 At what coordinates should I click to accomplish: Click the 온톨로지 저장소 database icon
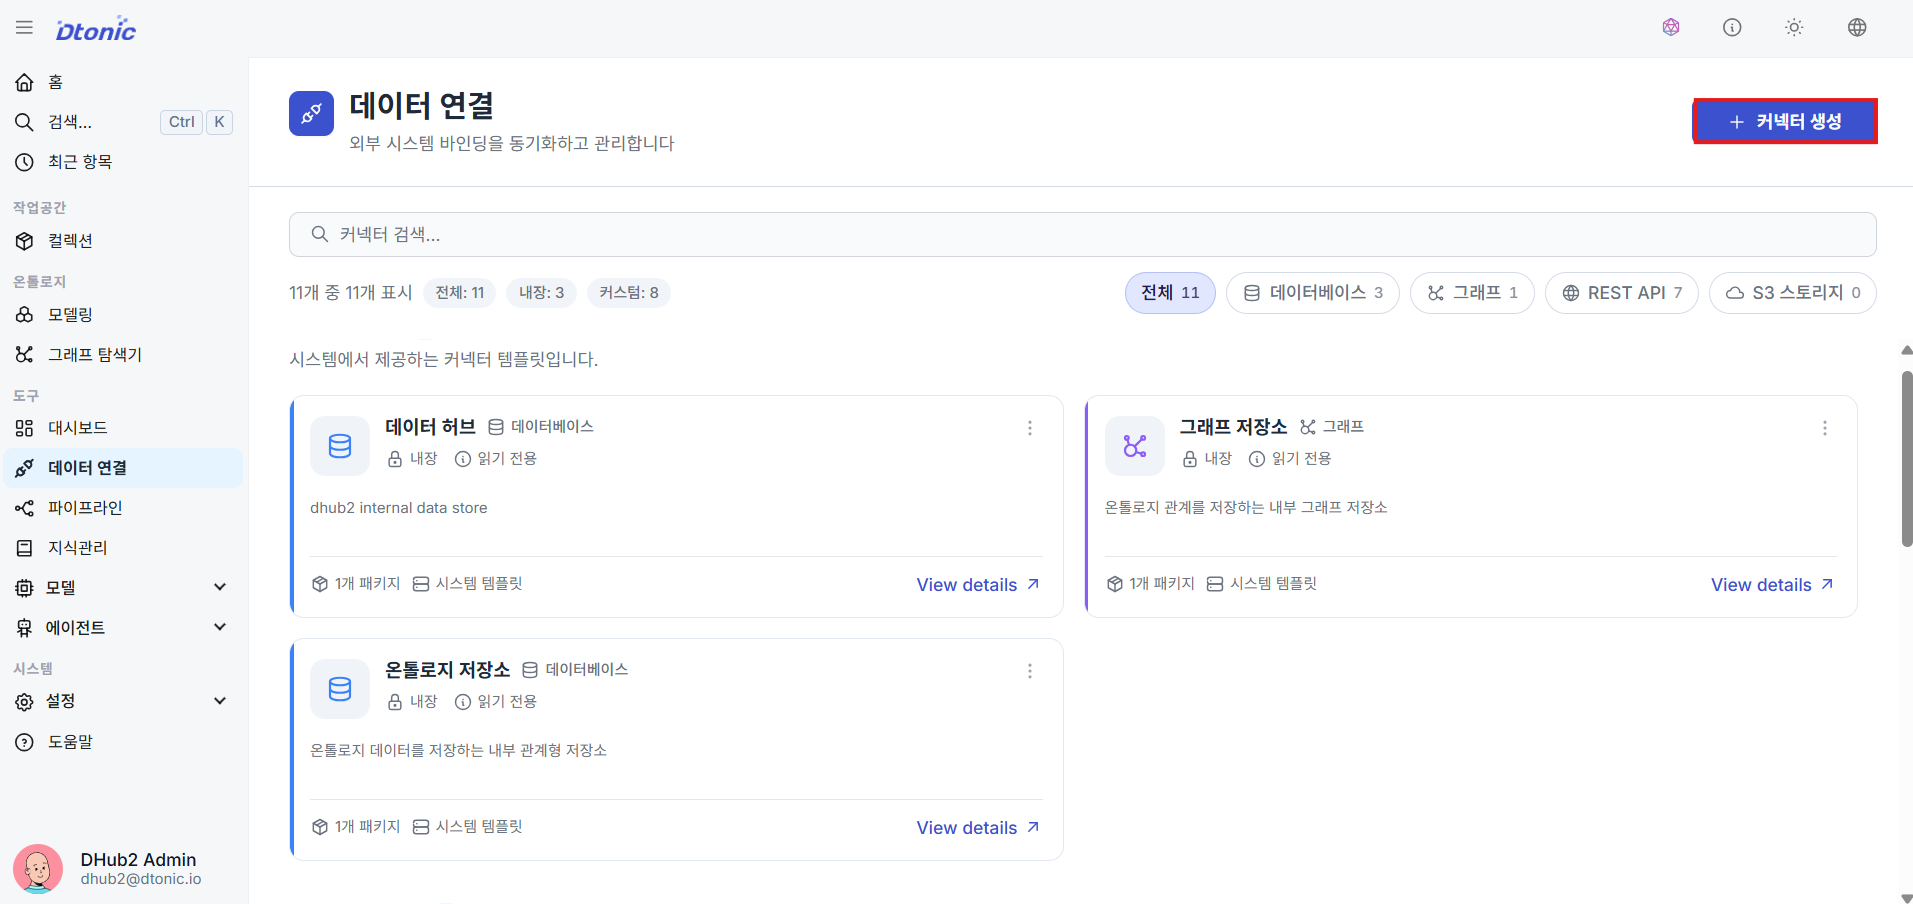coord(340,689)
